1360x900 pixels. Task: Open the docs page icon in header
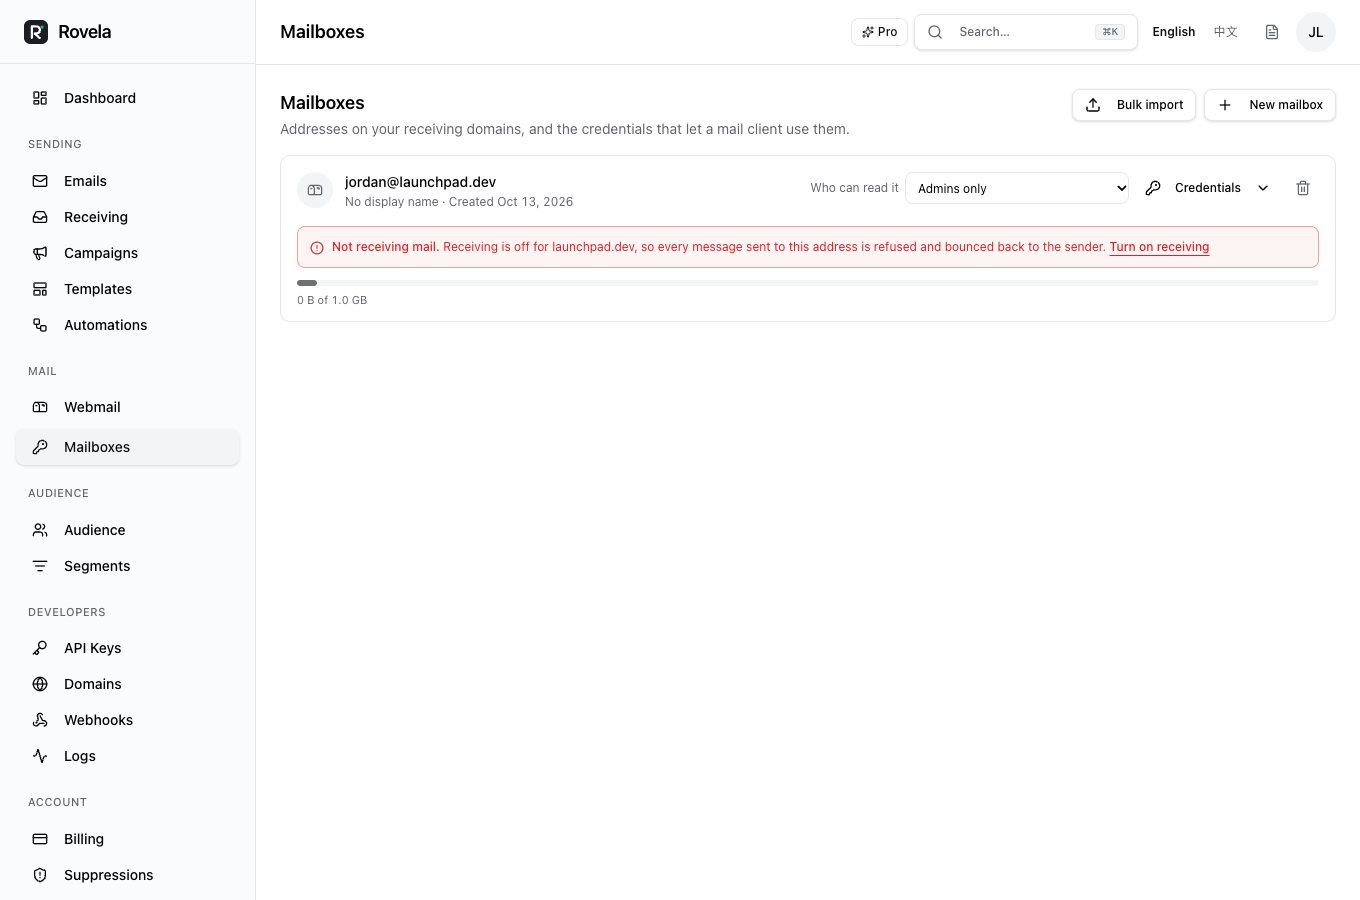1272,32
